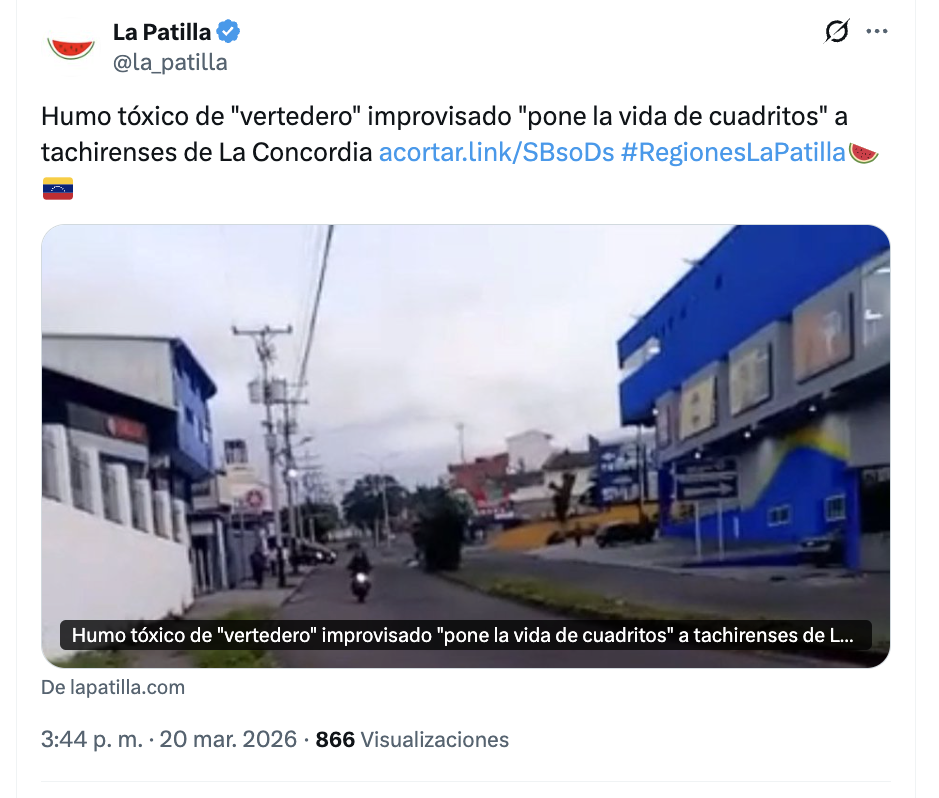Screen dimensions: 939x798
Task: Click the caption overlay on the preview card
Action: click(465, 635)
